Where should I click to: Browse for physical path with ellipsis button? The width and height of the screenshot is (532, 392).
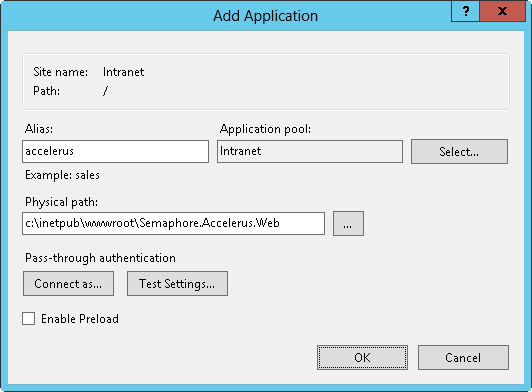click(348, 223)
